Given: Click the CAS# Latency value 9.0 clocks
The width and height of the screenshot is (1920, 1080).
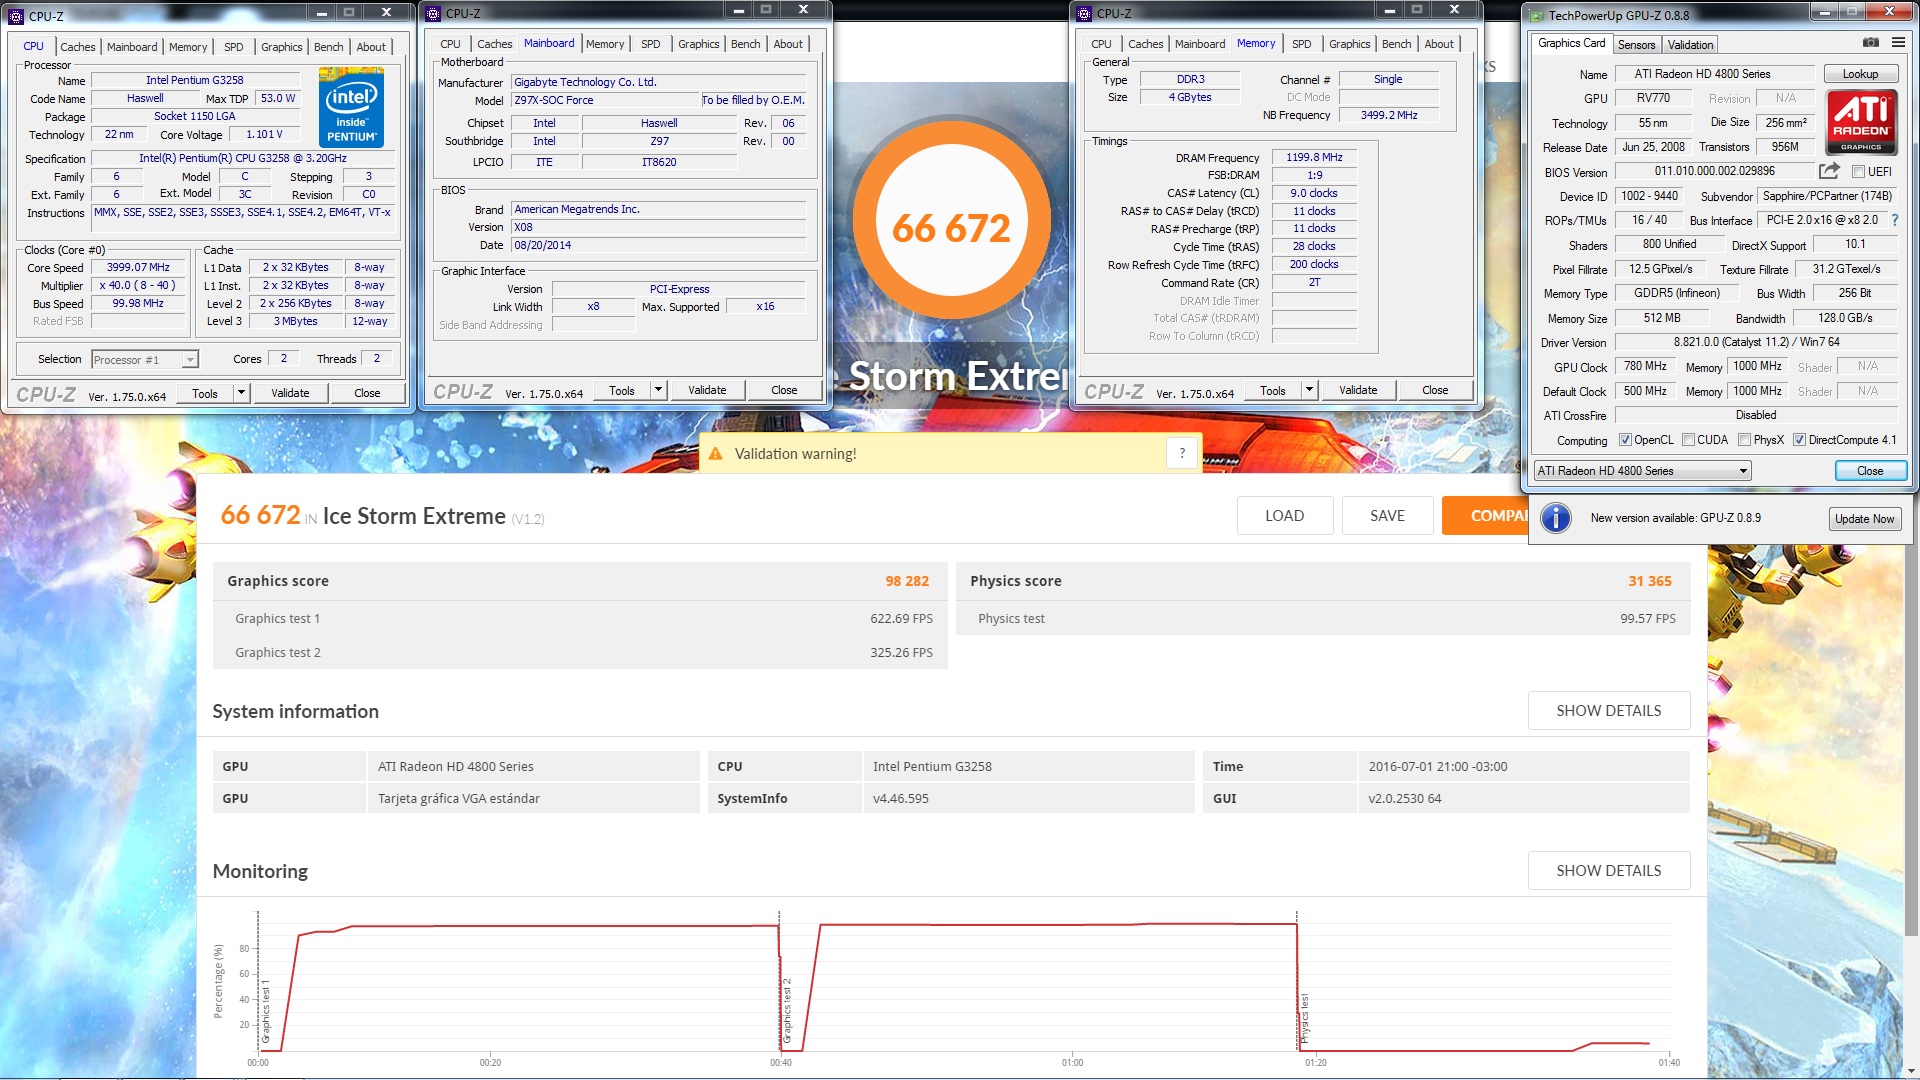Looking at the screenshot, I should coord(1314,194).
